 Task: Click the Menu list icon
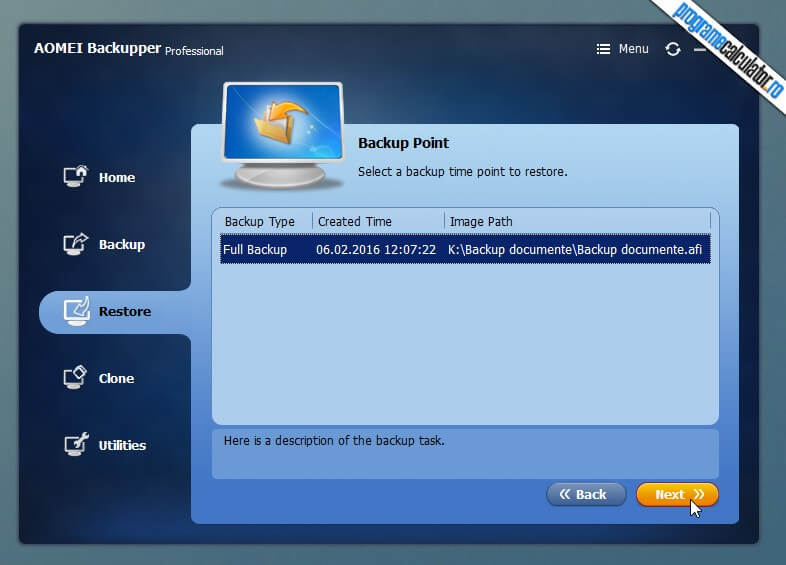(x=603, y=49)
